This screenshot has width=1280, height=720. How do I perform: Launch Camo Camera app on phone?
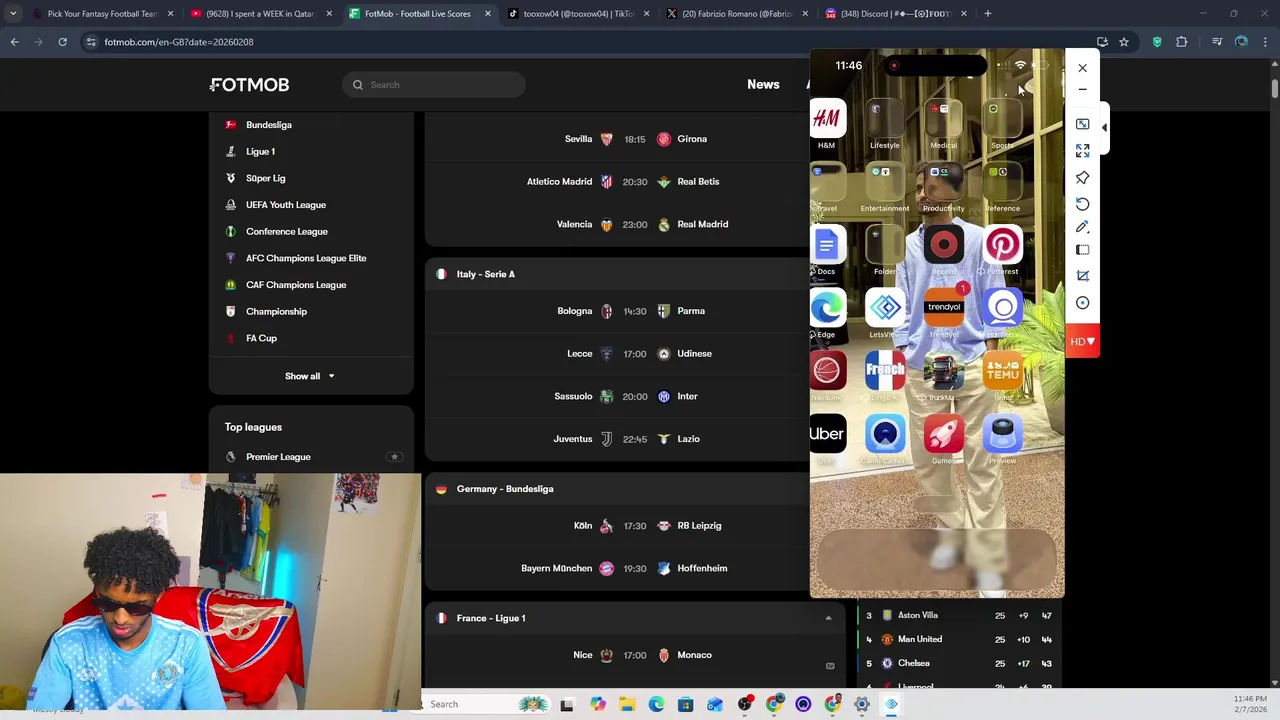tap(885, 434)
